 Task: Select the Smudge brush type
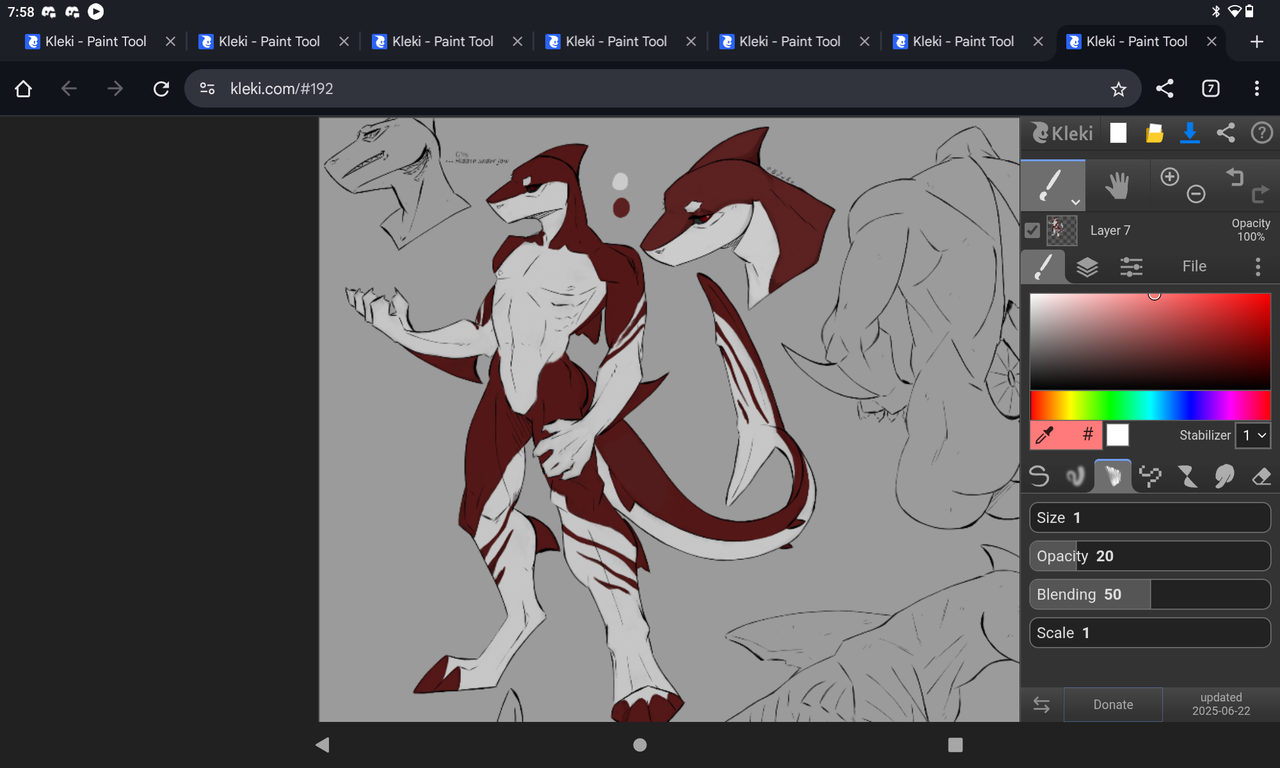1224,476
